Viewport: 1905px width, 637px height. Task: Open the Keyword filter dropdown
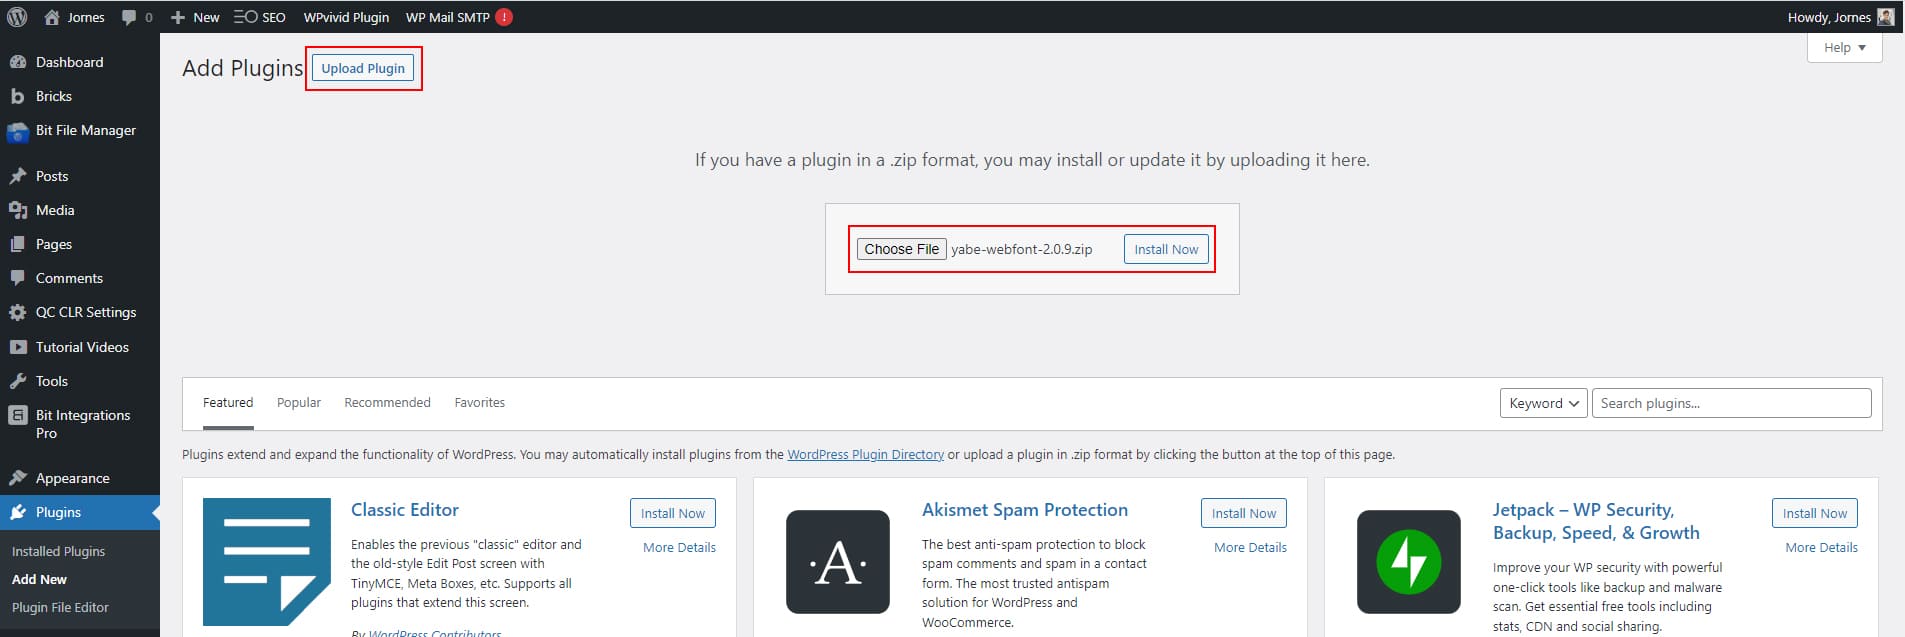click(x=1542, y=403)
